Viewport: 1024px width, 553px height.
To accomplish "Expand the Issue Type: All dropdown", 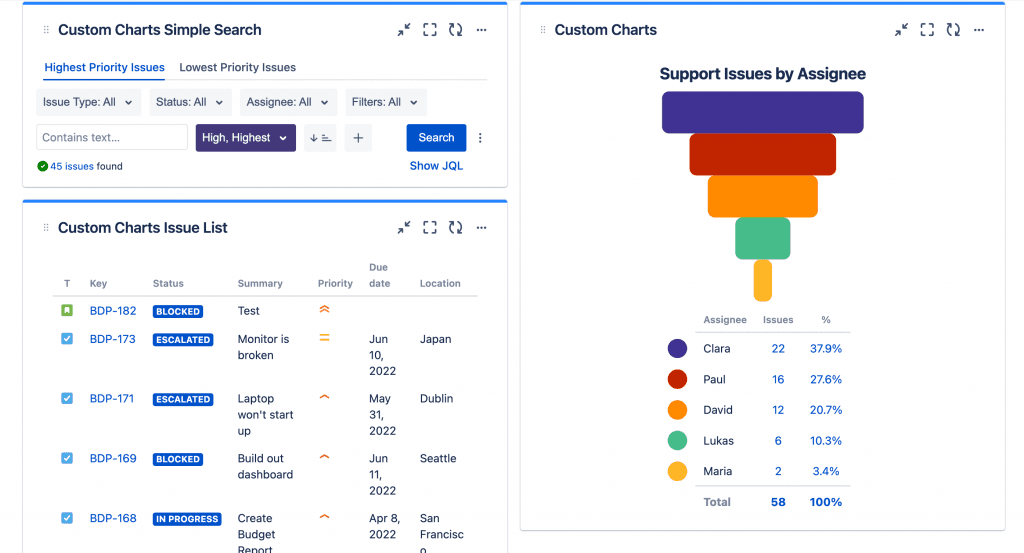I will (x=89, y=102).
